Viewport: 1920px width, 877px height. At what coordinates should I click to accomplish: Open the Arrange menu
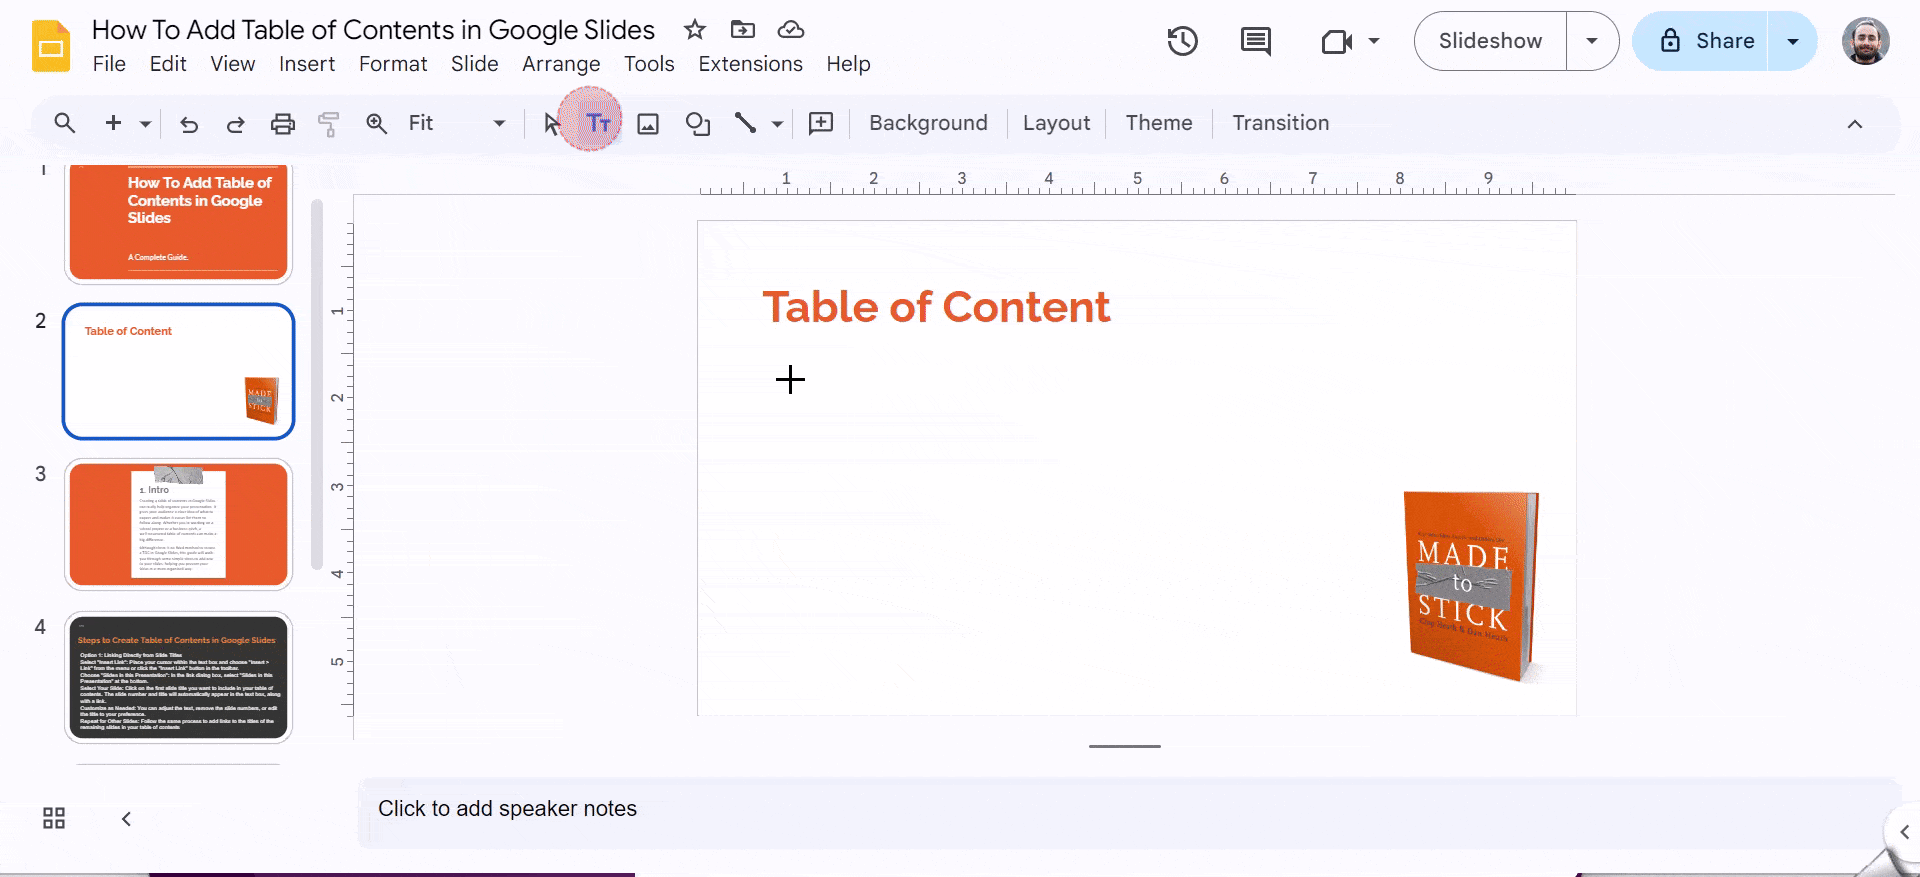click(x=560, y=64)
